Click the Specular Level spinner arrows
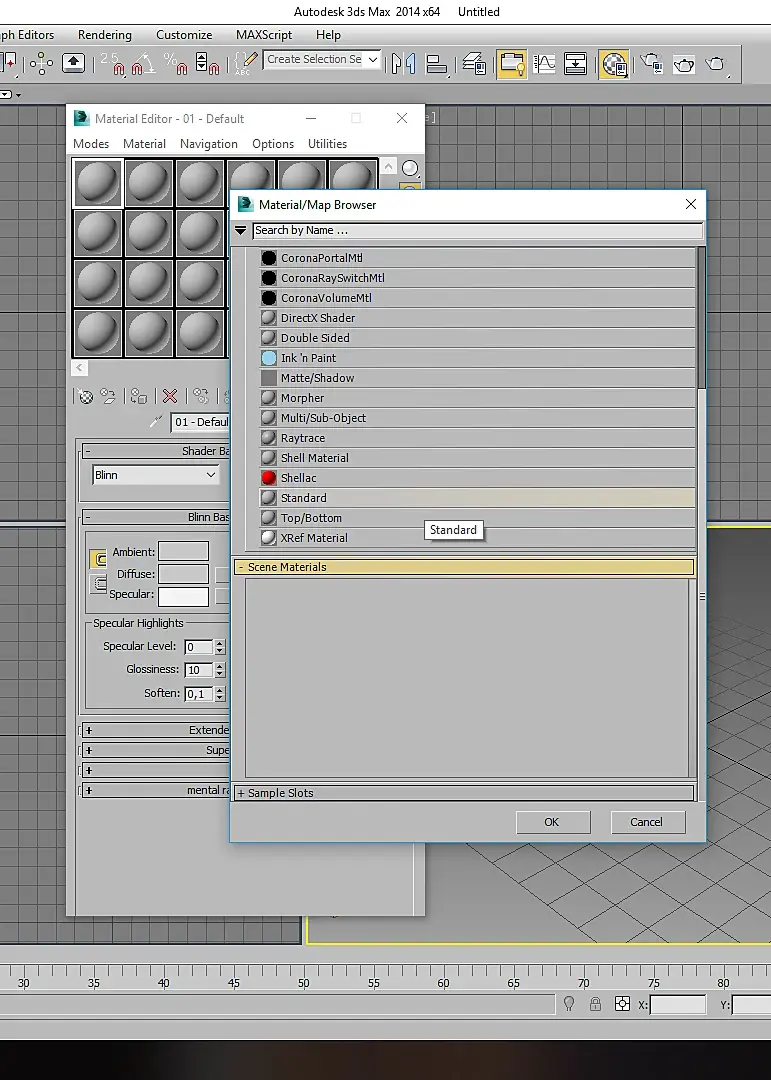This screenshot has width=771, height=1080. pos(220,647)
